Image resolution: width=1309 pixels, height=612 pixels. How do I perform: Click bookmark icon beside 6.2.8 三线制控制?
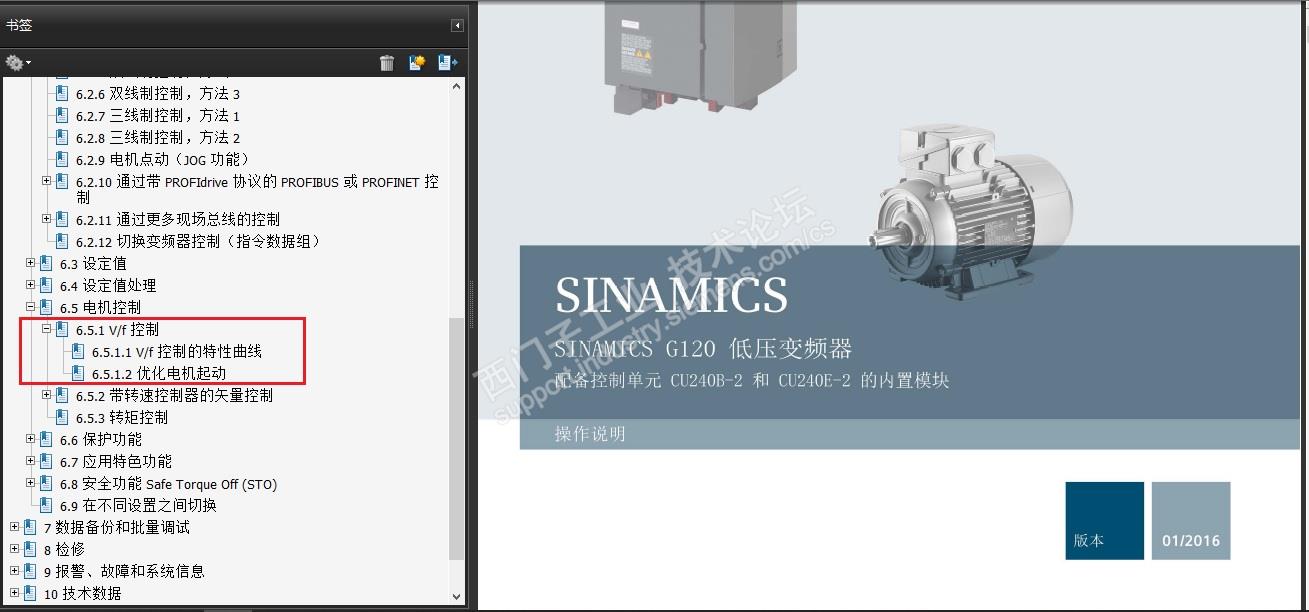click(62, 137)
